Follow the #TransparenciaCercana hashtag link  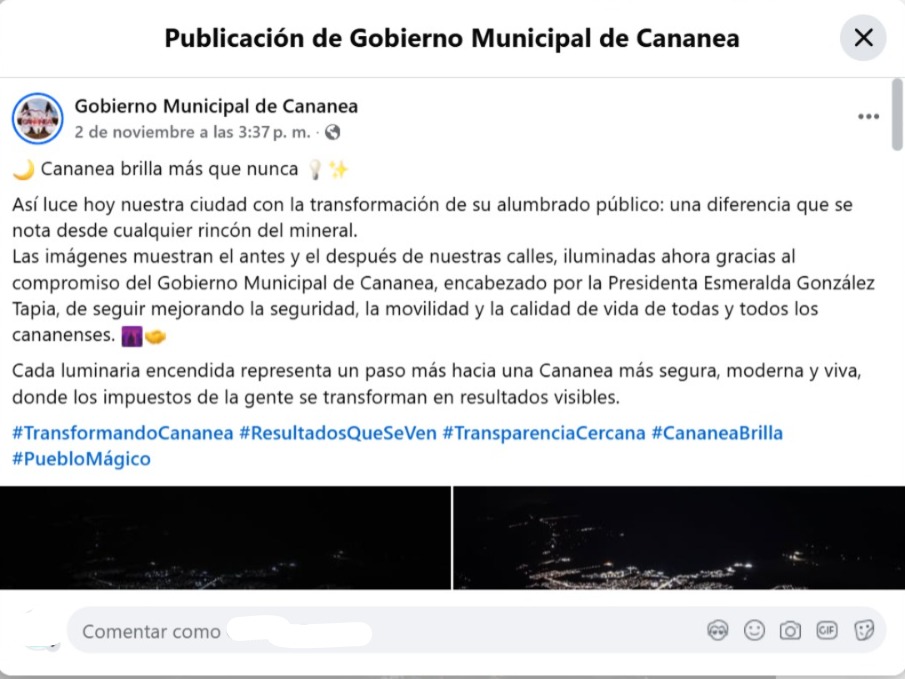coord(544,433)
